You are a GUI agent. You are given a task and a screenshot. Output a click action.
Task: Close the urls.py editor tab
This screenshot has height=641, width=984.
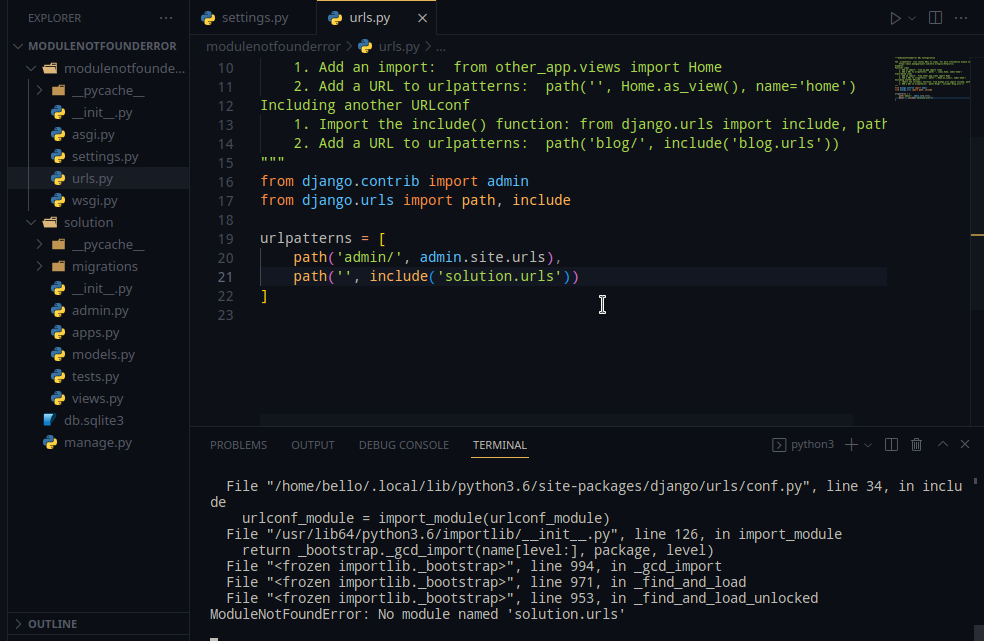423,18
